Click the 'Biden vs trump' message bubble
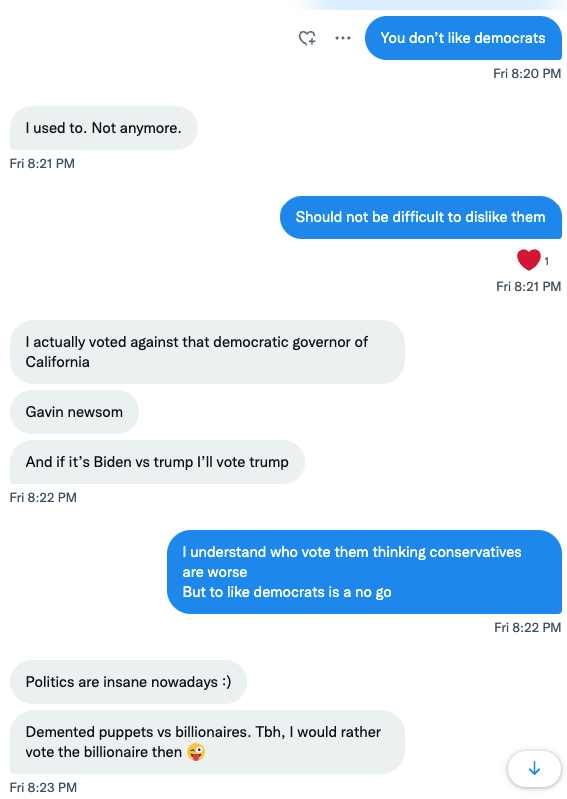This screenshot has height=799, width=567. coord(157,462)
